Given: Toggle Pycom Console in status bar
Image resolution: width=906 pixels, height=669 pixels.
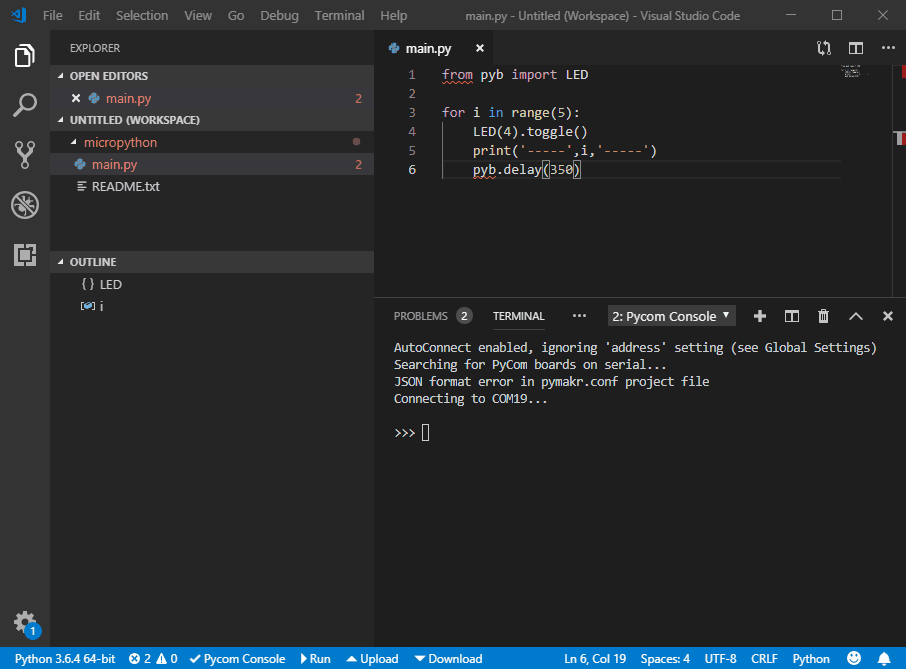Looking at the screenshot, I should (x=237, y=659).
